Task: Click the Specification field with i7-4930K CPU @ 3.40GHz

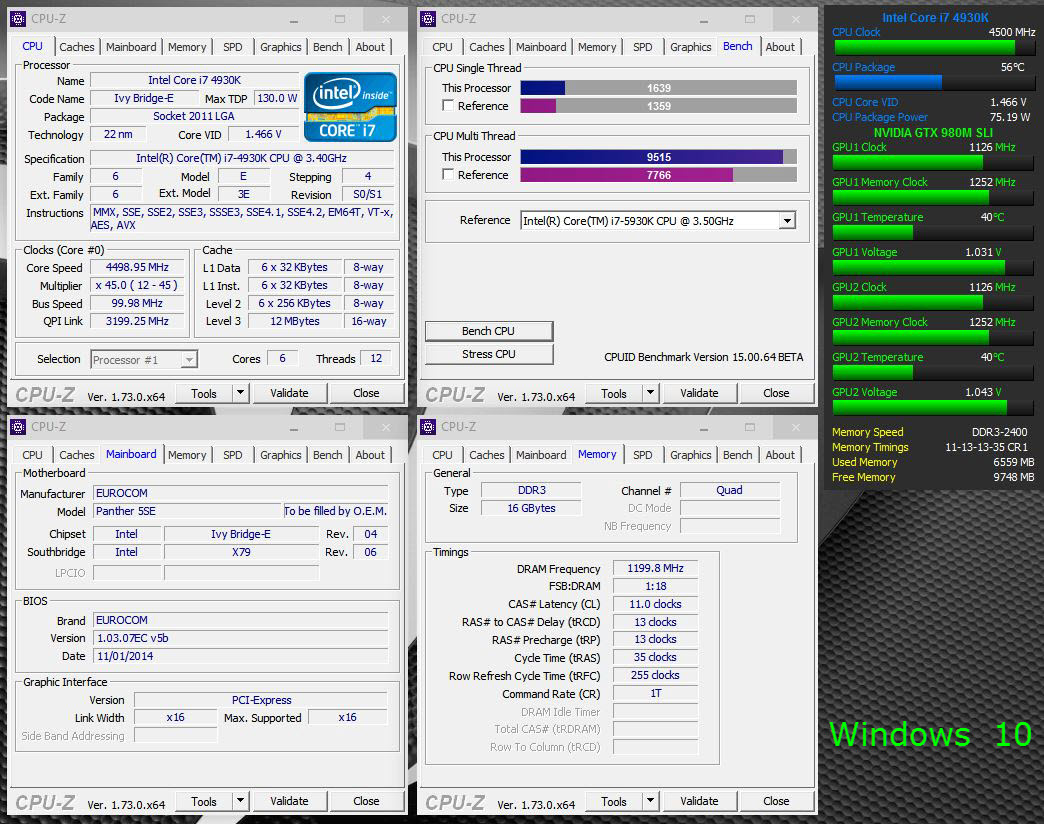Action: (242, 158)
